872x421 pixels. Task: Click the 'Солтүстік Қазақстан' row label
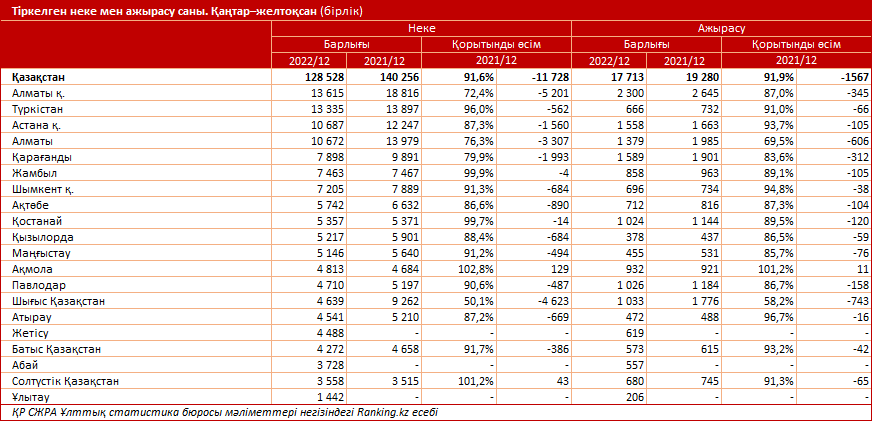65,381
